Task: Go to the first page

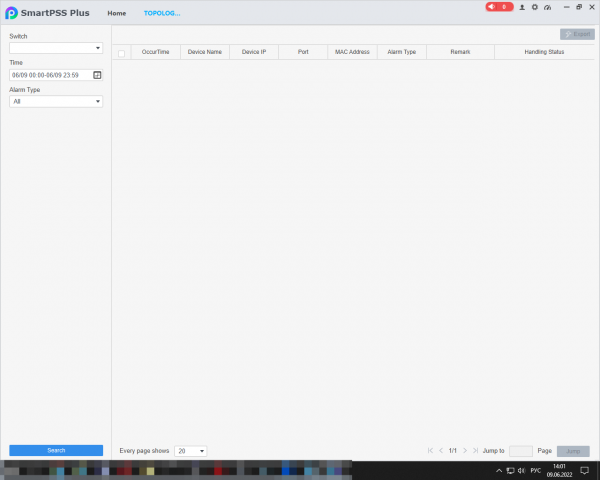Action: [x=430, y=451]
